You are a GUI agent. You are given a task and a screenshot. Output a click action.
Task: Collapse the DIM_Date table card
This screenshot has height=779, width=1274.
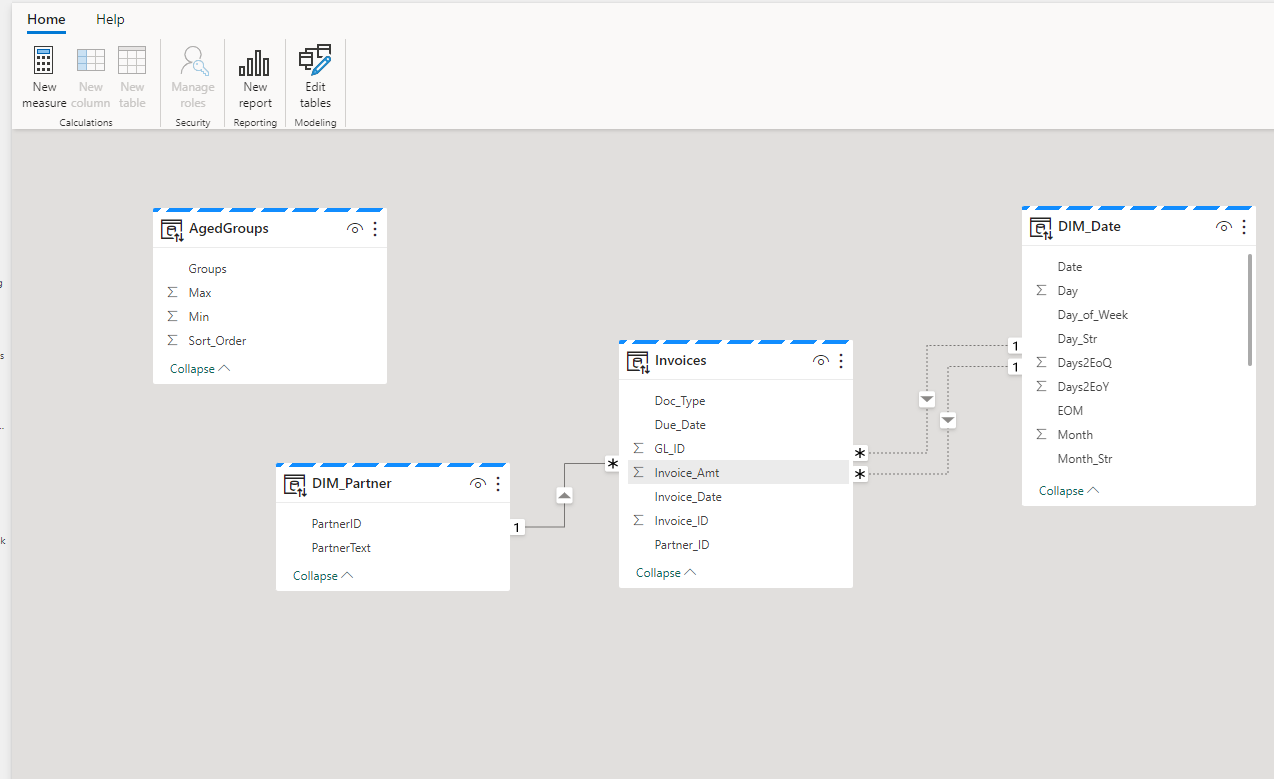tap(1069, 491)
